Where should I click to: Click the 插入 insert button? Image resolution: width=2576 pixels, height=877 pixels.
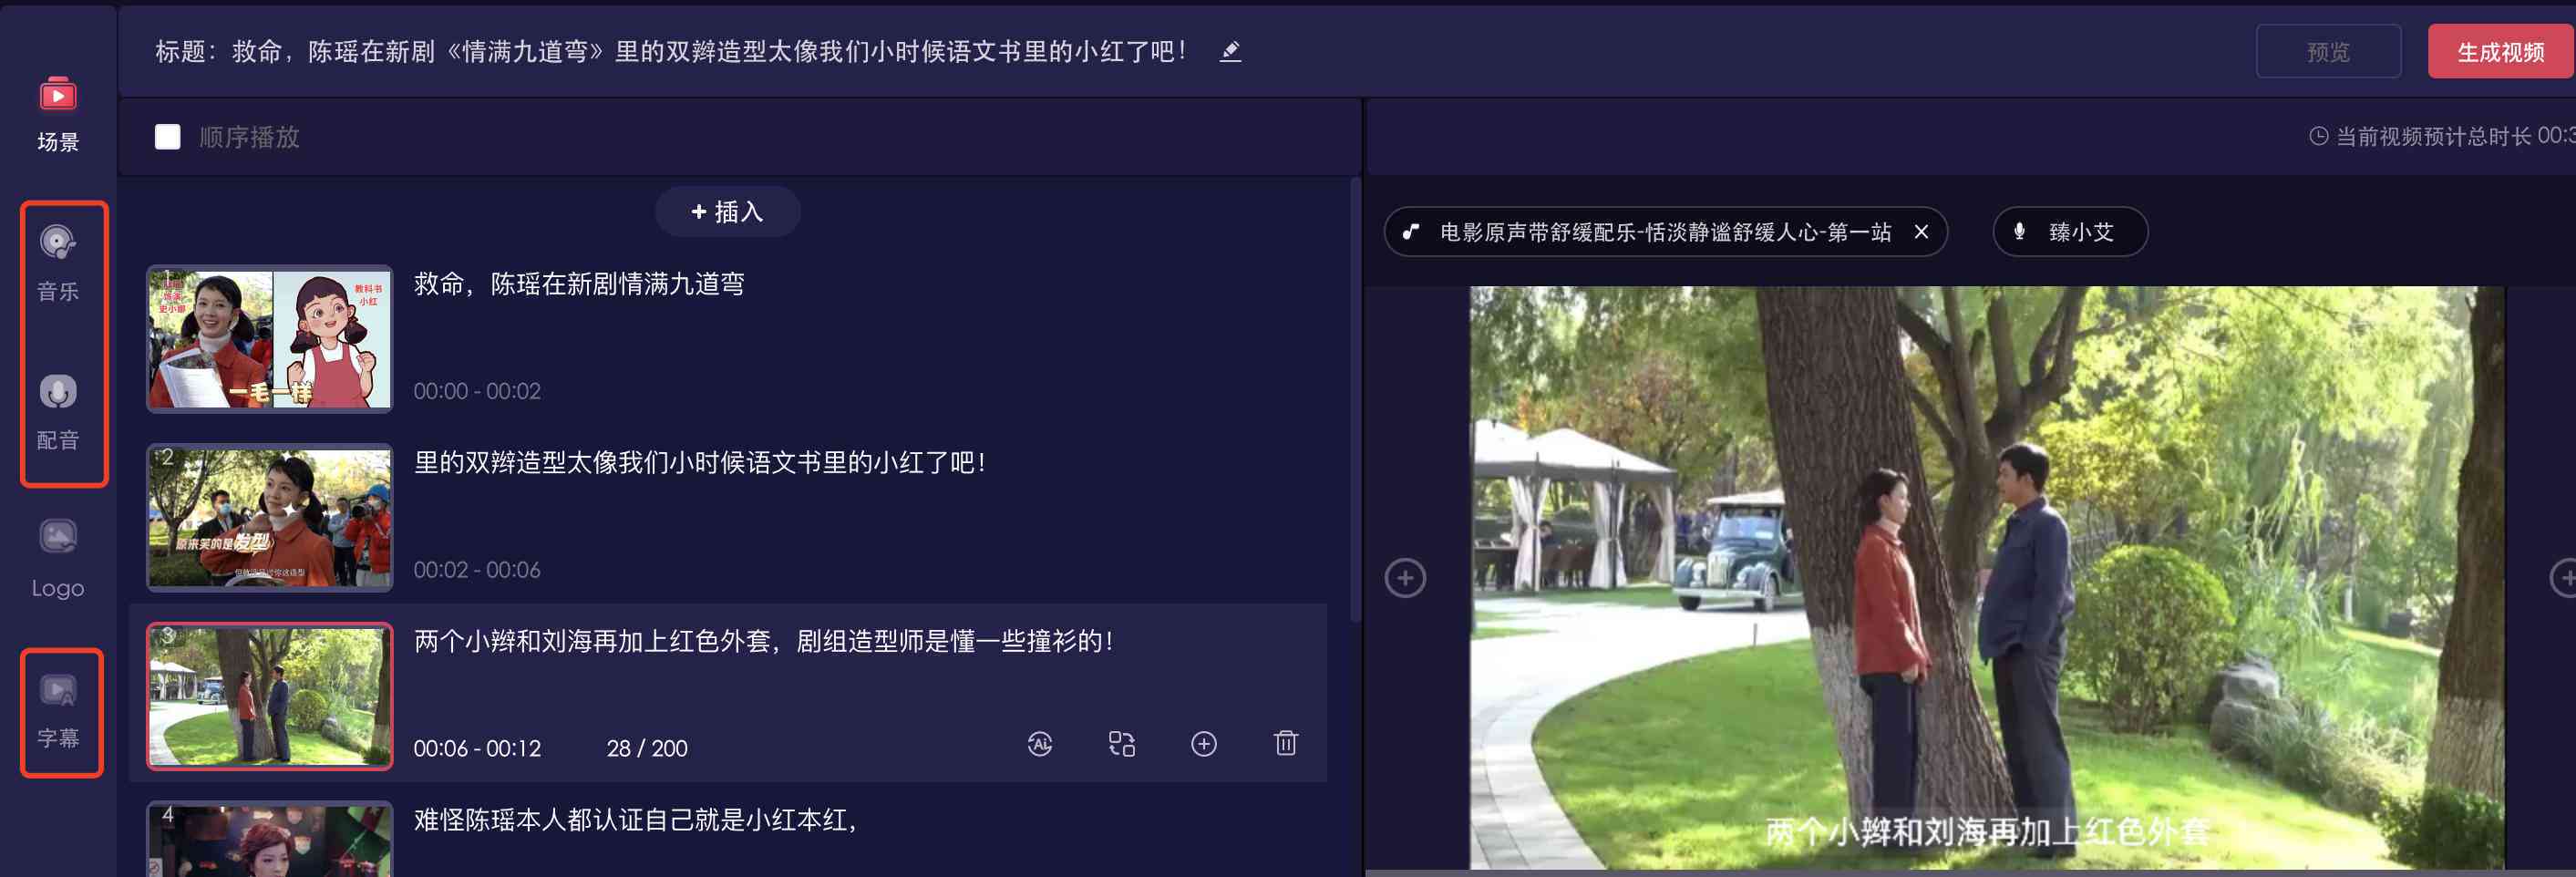(728, 212)
